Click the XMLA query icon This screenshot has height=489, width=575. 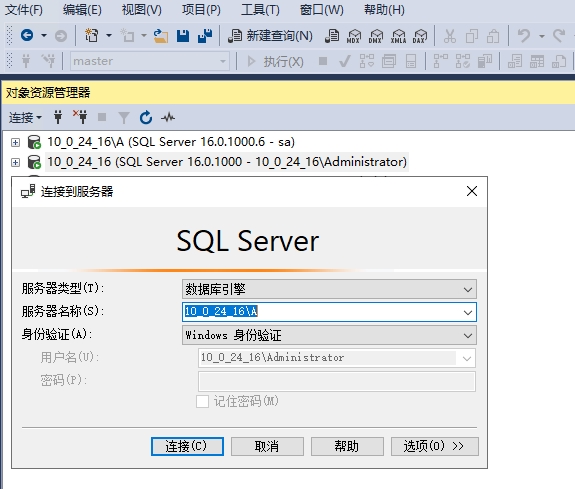[398, 36]
